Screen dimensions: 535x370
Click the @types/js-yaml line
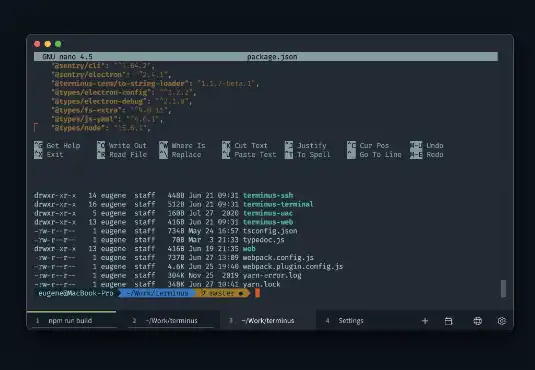(107, 119)
